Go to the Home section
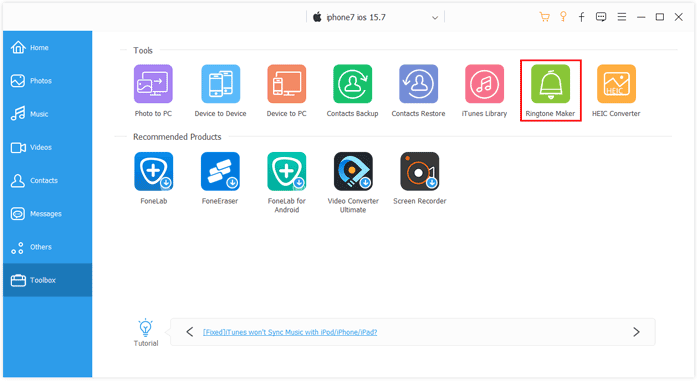 (x=47, y=48)
